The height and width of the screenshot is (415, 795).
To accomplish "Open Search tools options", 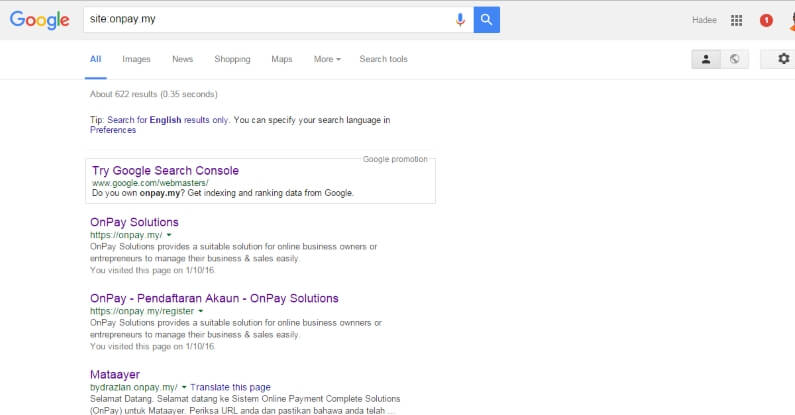I will pyautogui.click(x=383, y=59).
